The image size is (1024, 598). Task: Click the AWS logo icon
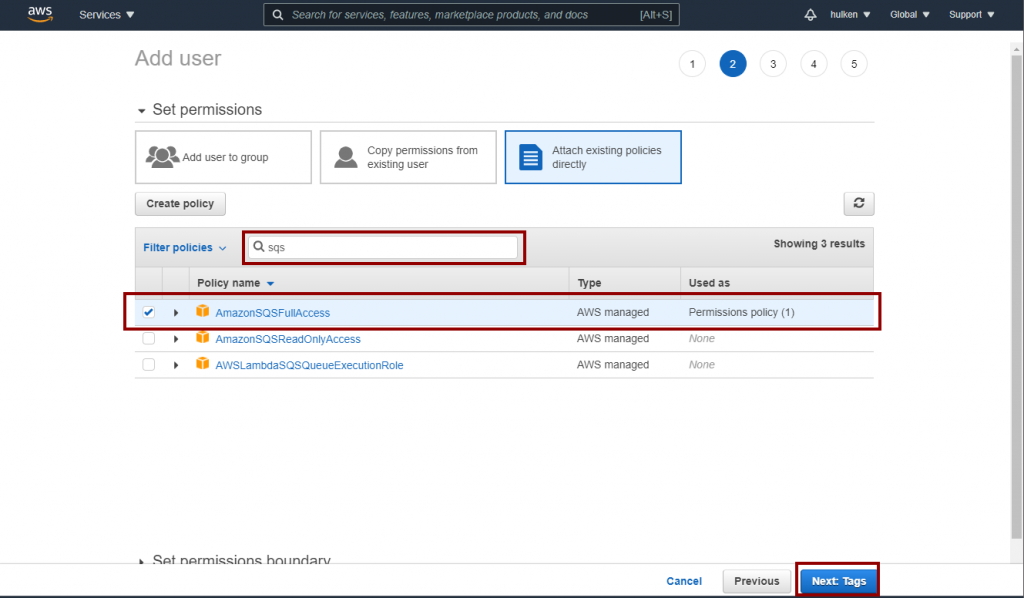[x=40, y=14]
